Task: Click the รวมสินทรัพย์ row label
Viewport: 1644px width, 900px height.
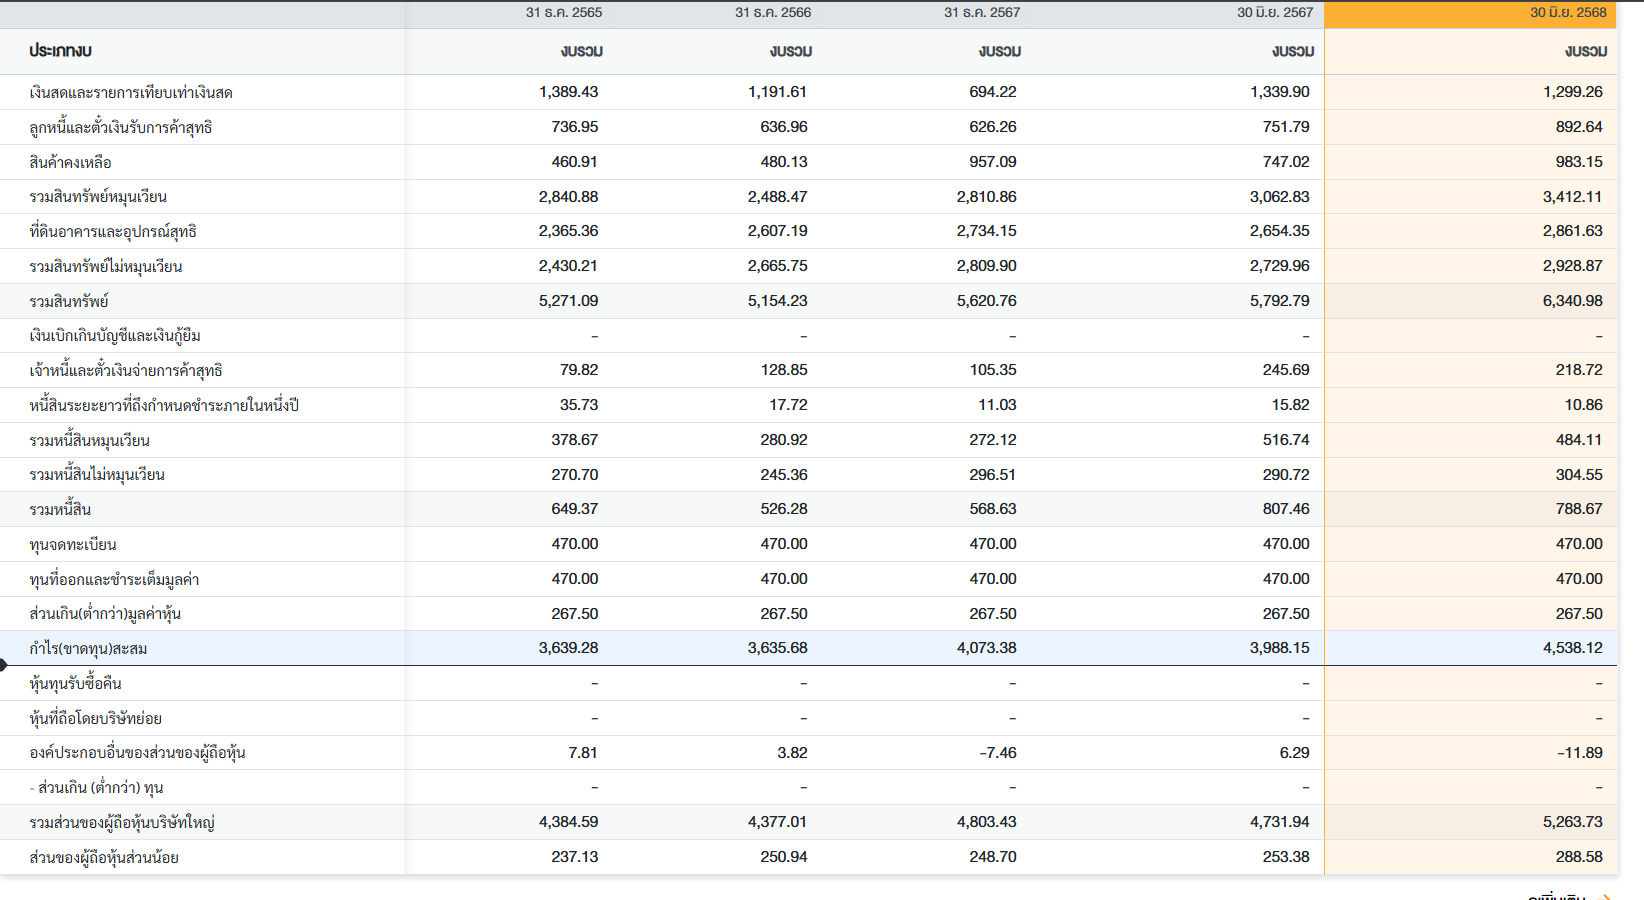Action: (69, 301)
